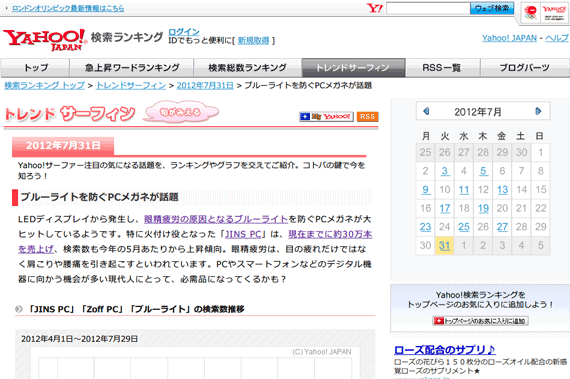570x379 pixels.
Task: Click the pink cloud badge
Action: 181,112
